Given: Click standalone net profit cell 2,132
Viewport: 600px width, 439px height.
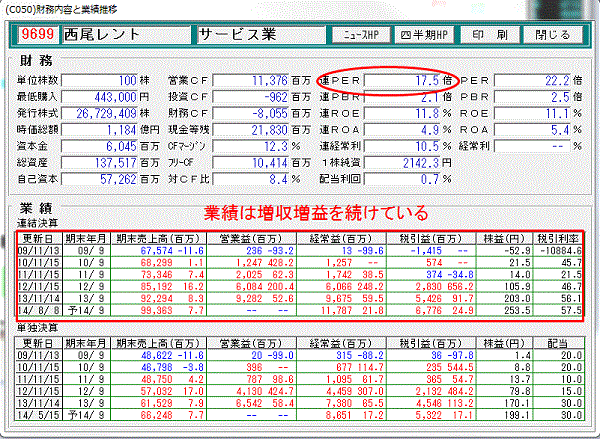Looking at the screenshot, I should point(429,391).
